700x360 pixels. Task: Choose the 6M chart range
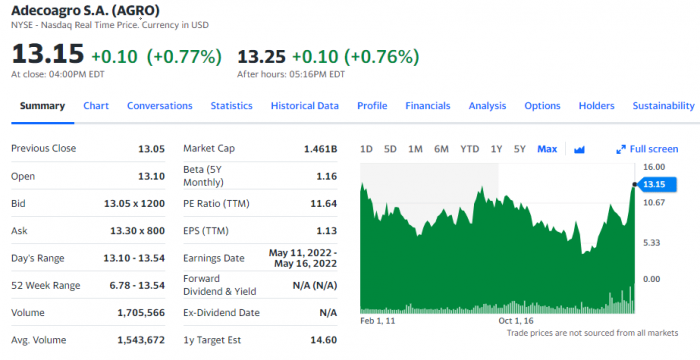pyautogui.click(x=441, y=149)
